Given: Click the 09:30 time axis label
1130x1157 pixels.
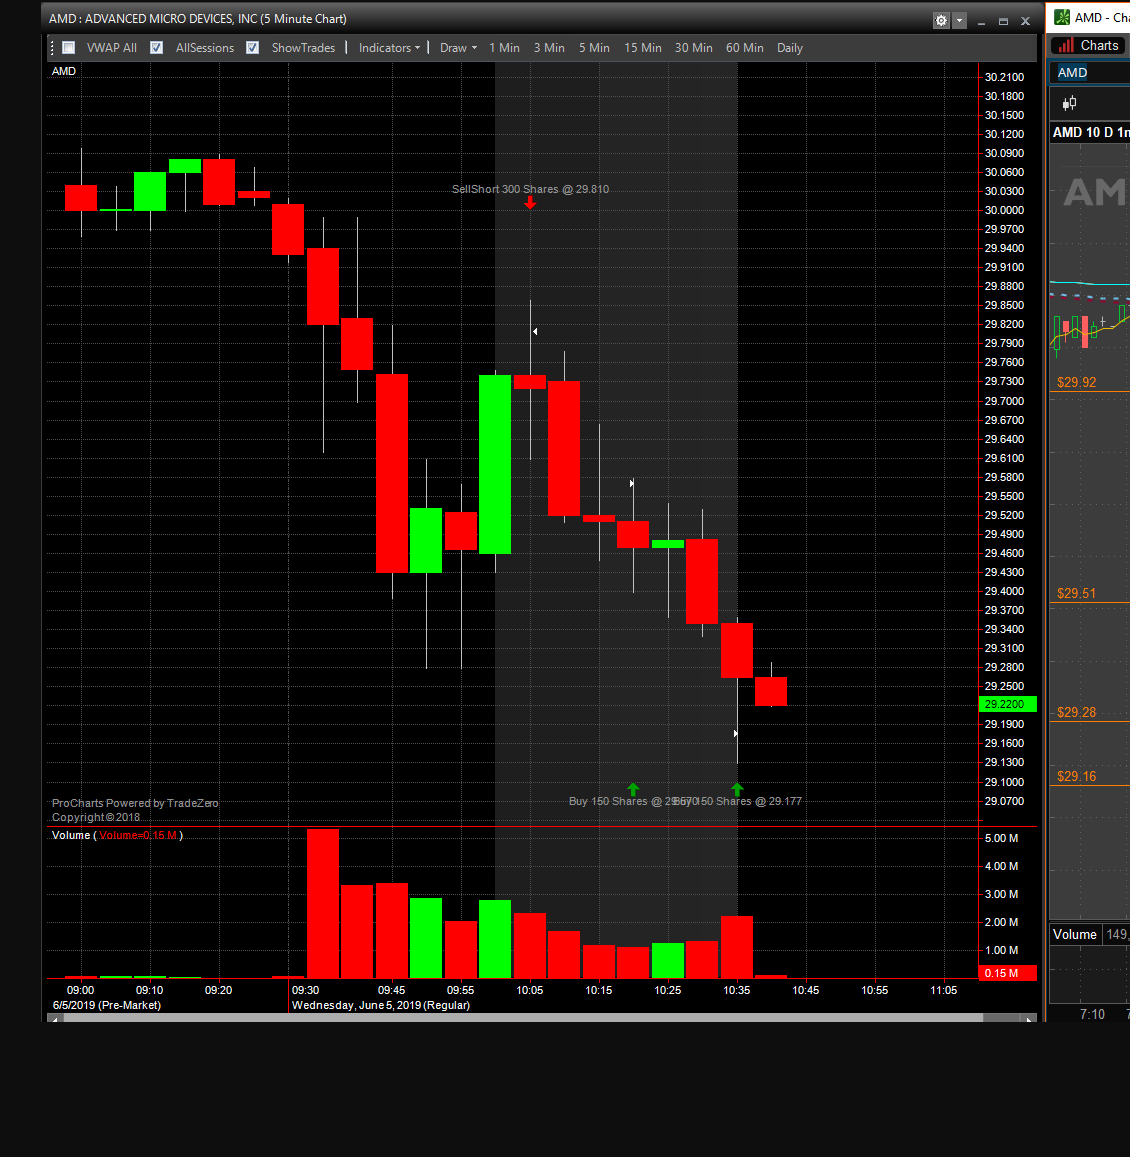Looking at the screenshot, I should pos(306,990).
